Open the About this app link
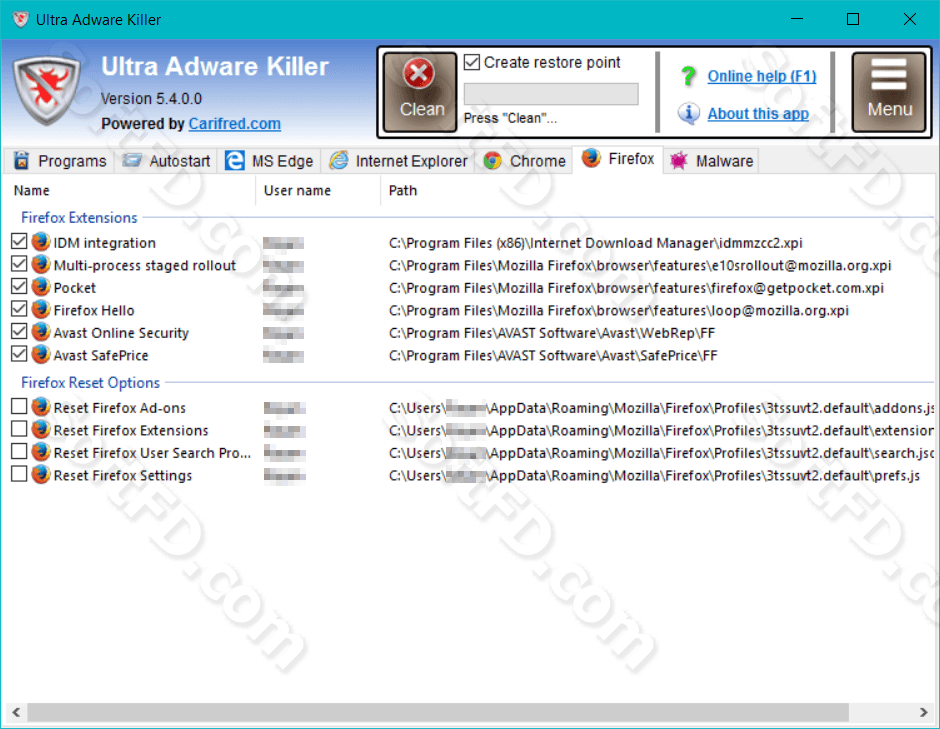The image size is (940, 729). point(758,113)
